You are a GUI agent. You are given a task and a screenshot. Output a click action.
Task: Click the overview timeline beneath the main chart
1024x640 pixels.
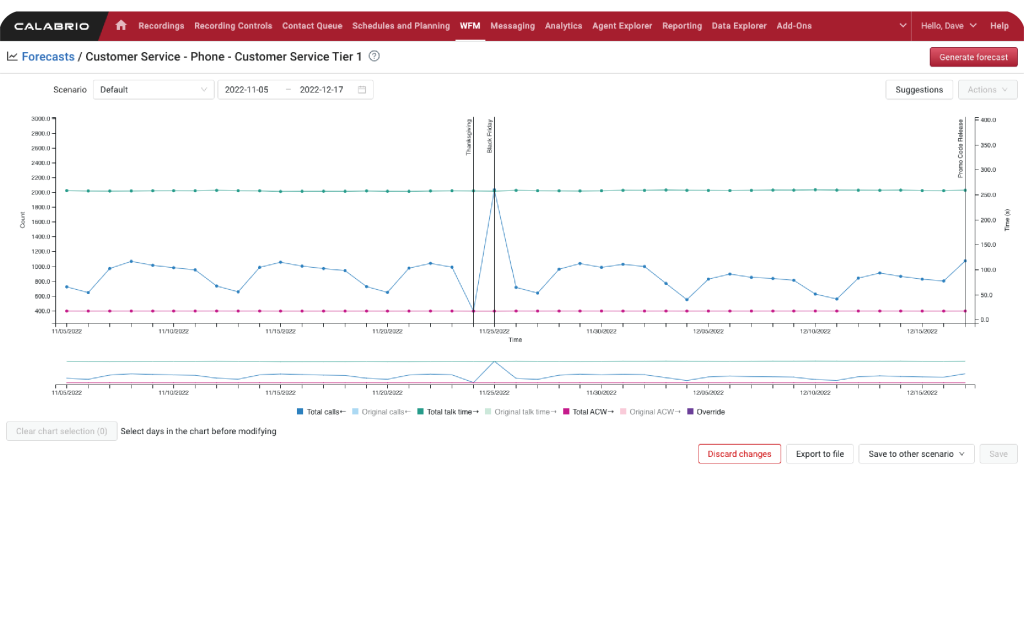tap(515, 370)
